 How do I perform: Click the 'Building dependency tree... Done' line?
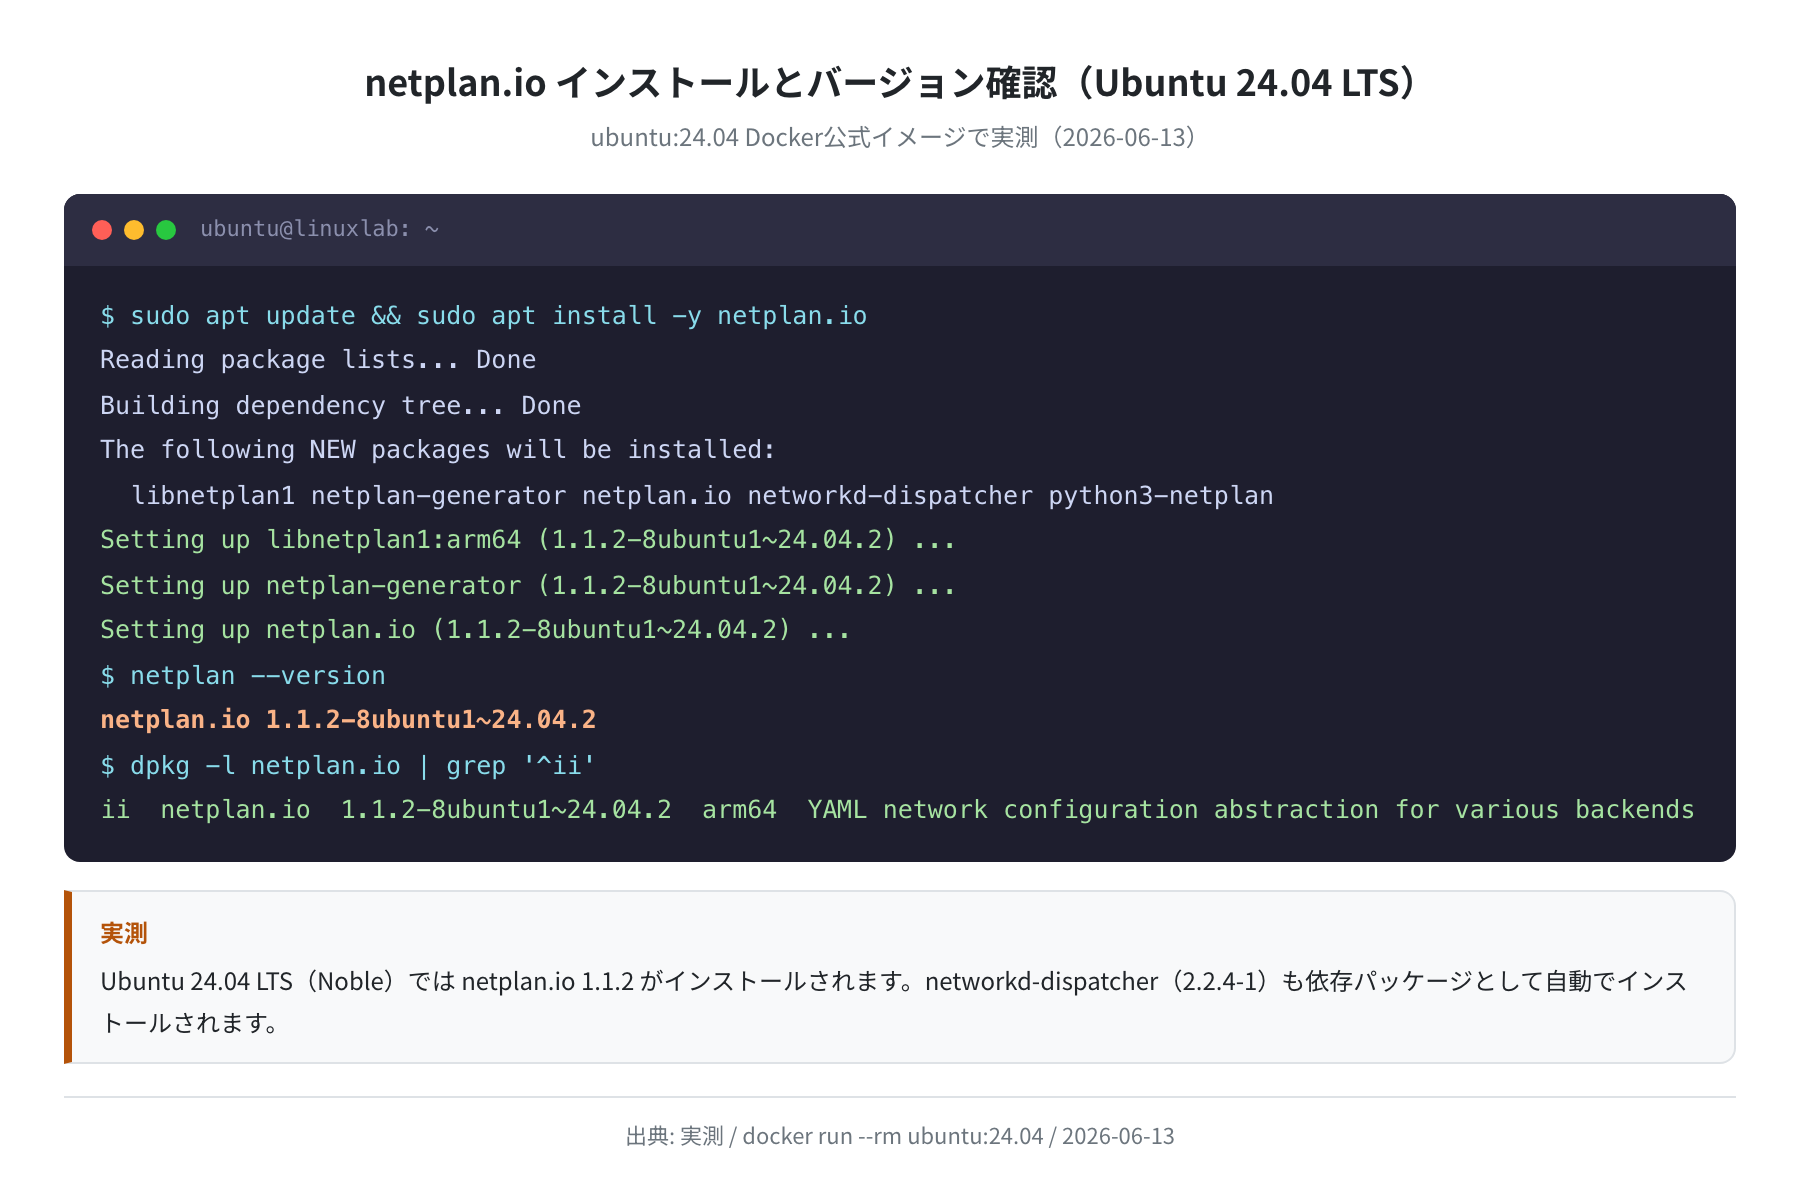[x=340, y=405]
